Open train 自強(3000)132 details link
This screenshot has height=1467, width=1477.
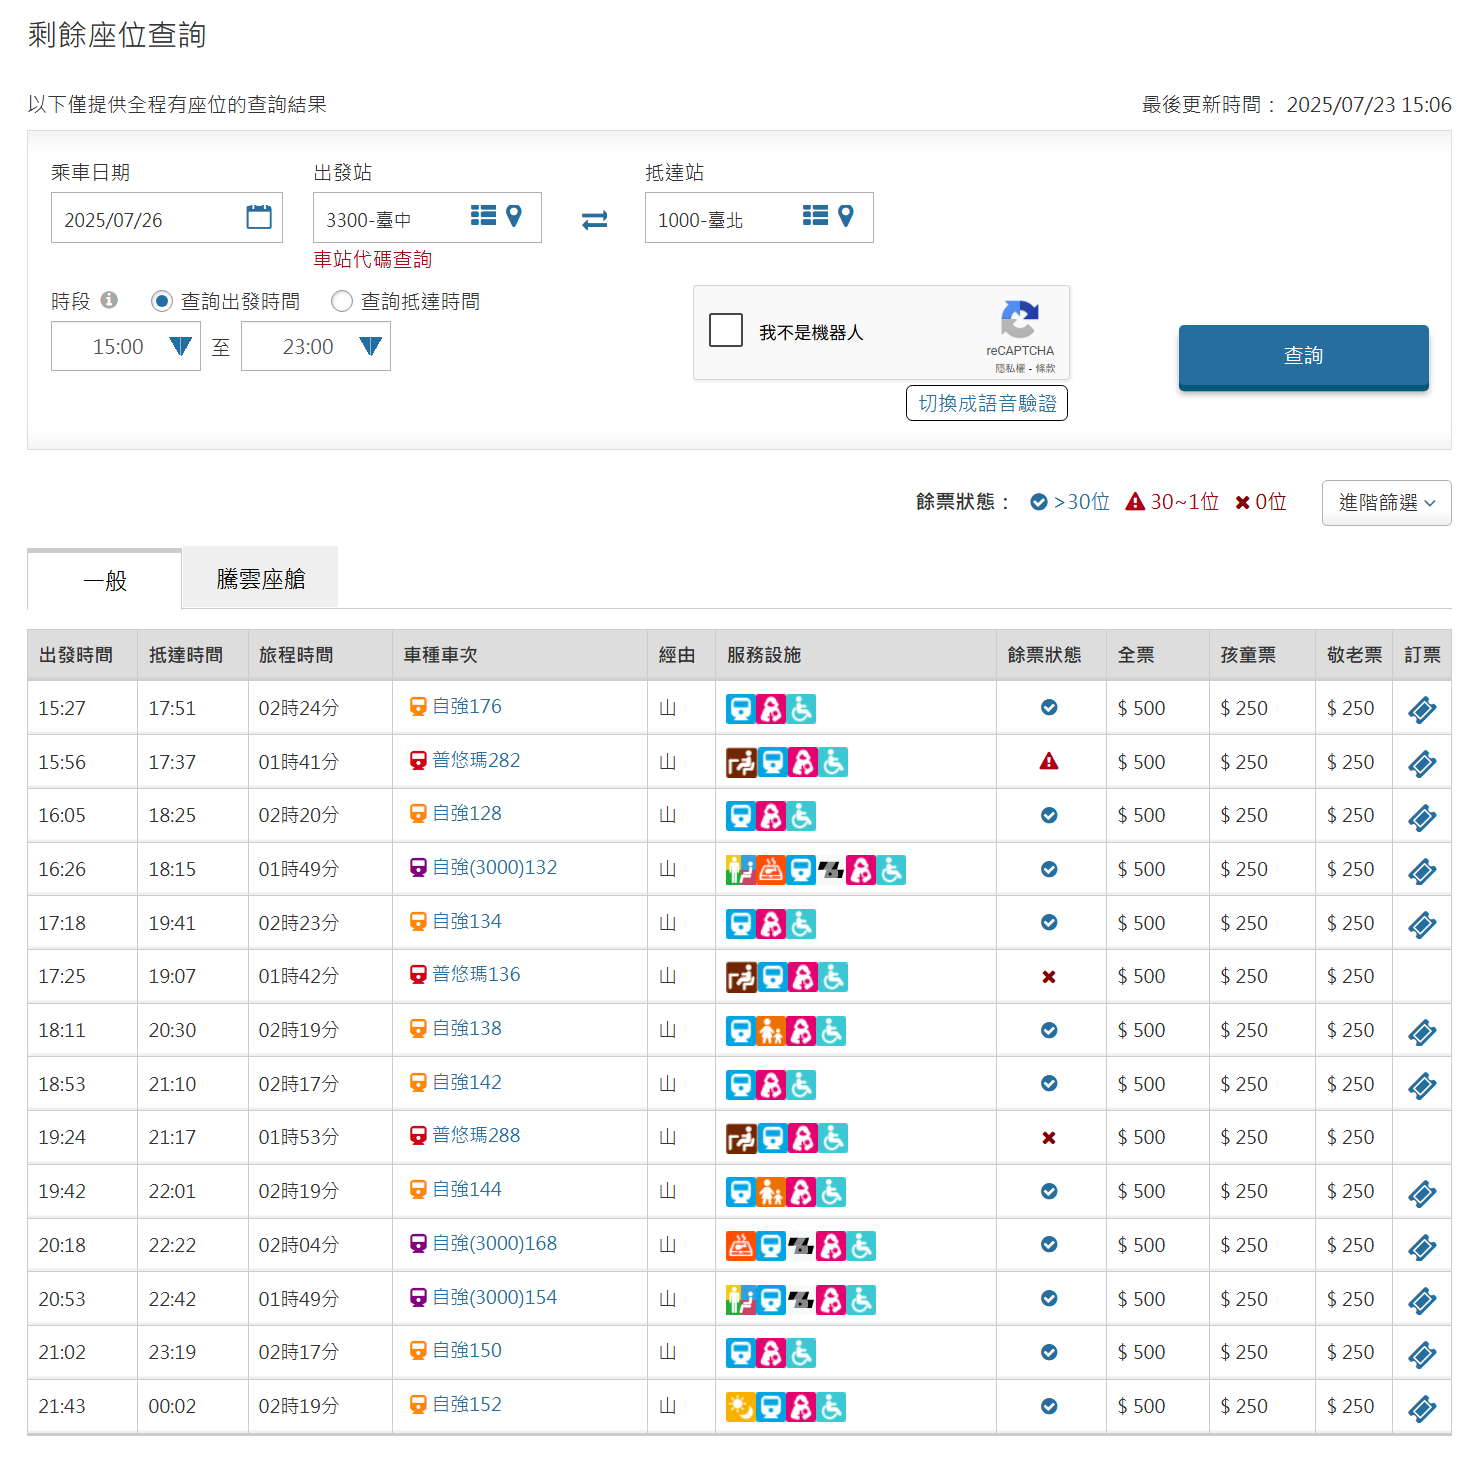tap(495, 867)
